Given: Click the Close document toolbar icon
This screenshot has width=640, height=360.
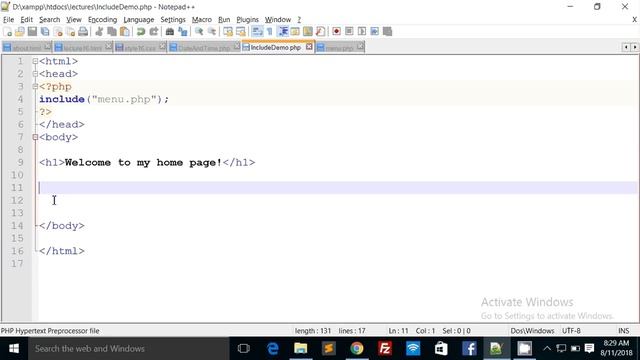Looking at the screenshot, I should (x=58, y=31).
